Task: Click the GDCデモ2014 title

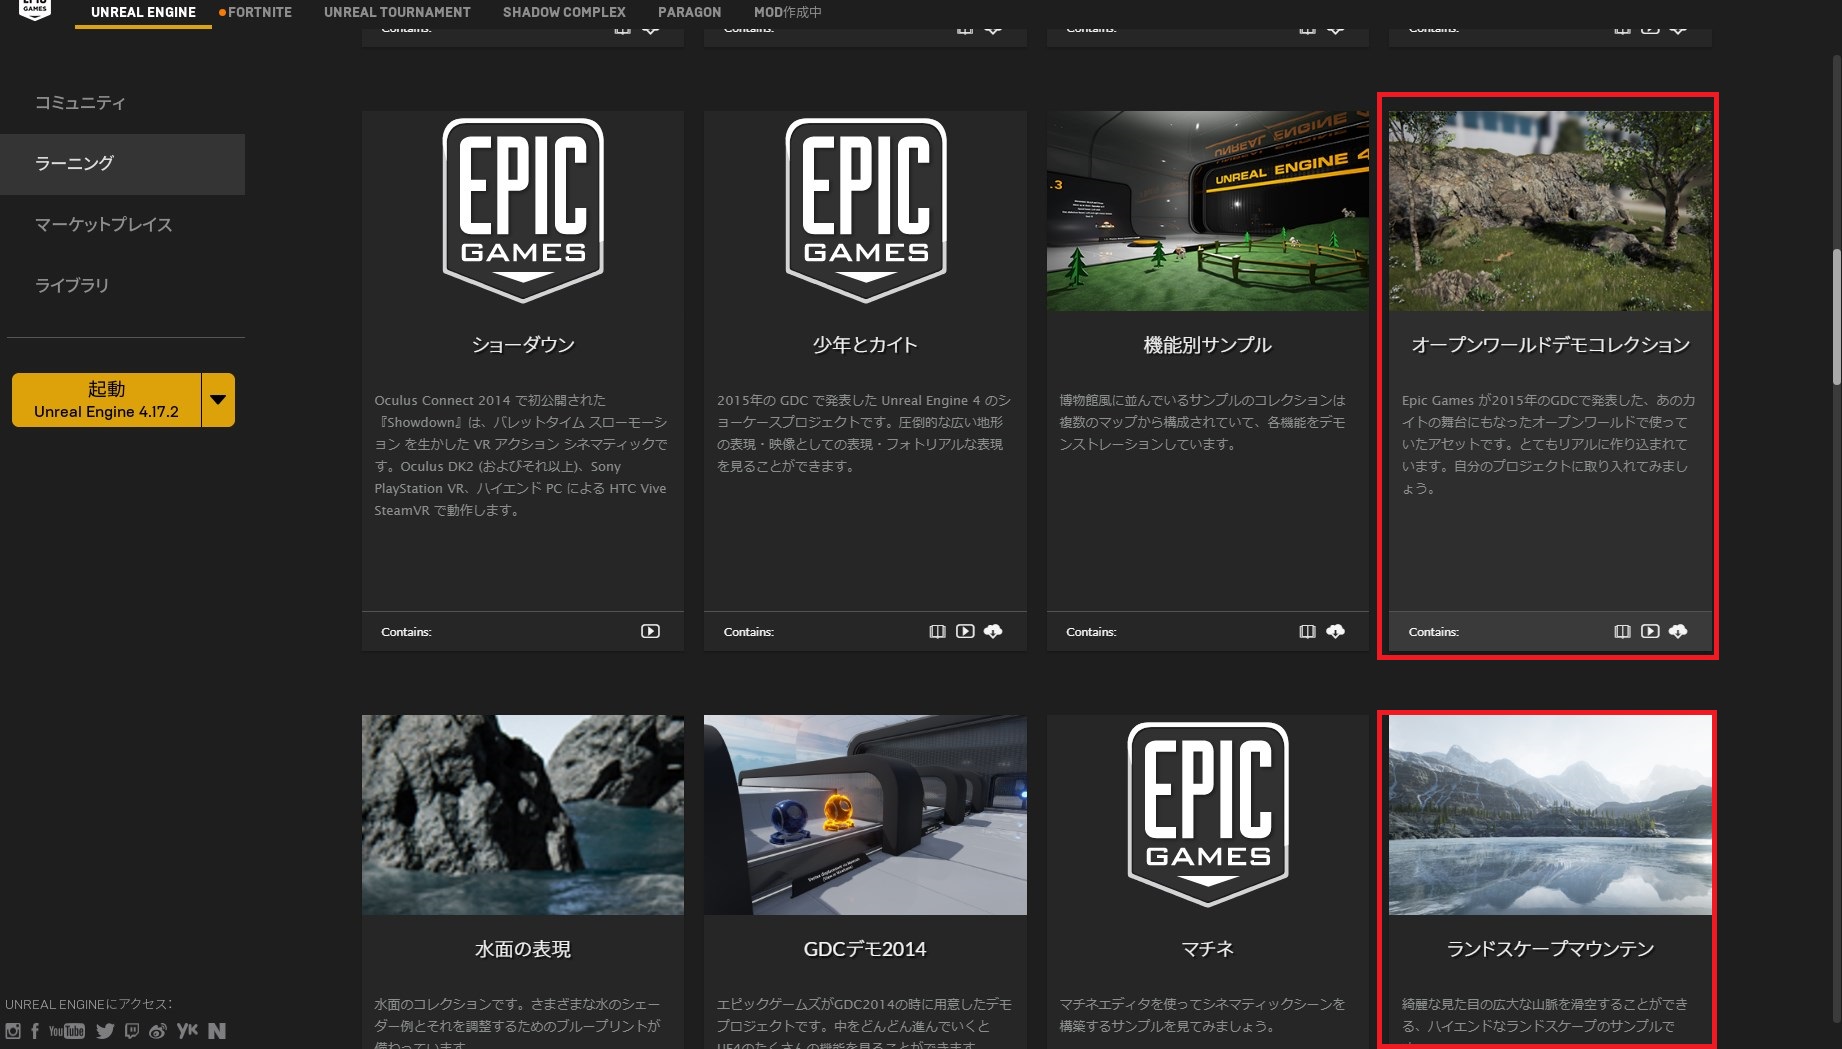Action: point(865,949)
